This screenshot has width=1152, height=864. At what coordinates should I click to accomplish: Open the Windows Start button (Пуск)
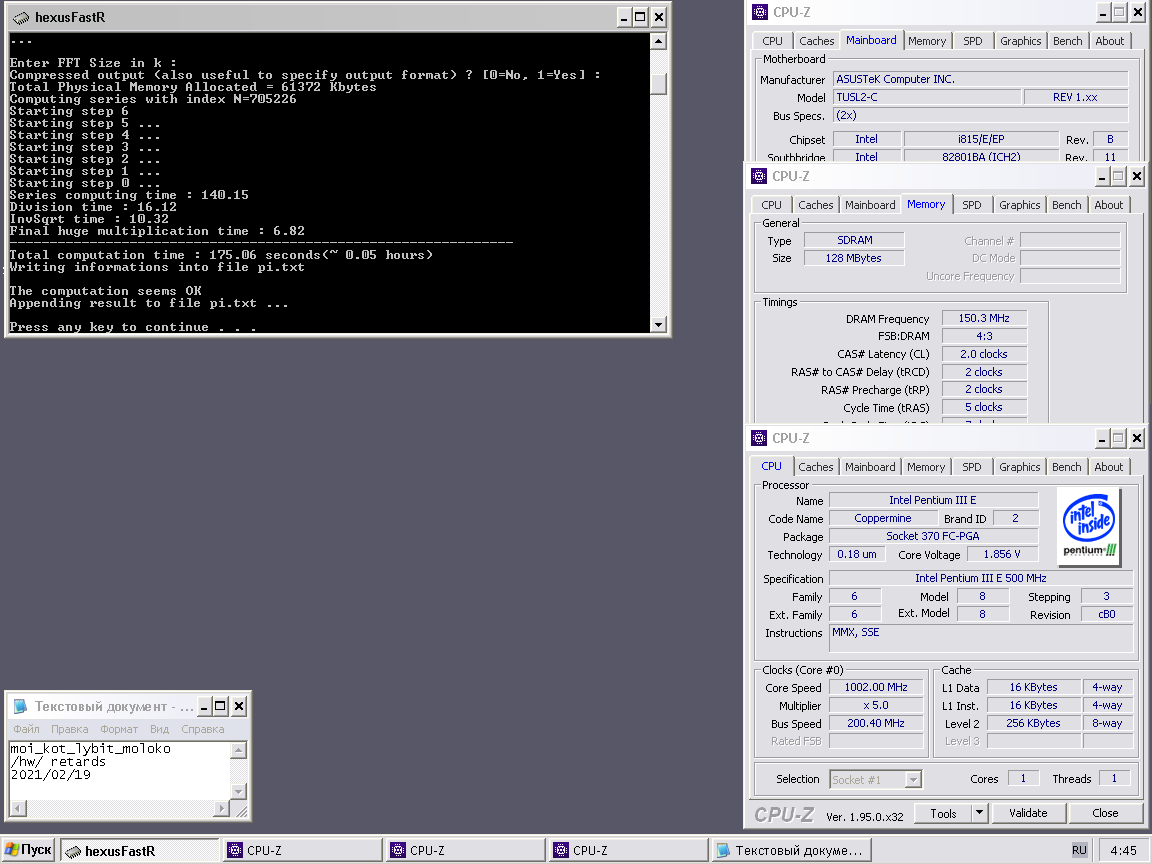(28, 850)
